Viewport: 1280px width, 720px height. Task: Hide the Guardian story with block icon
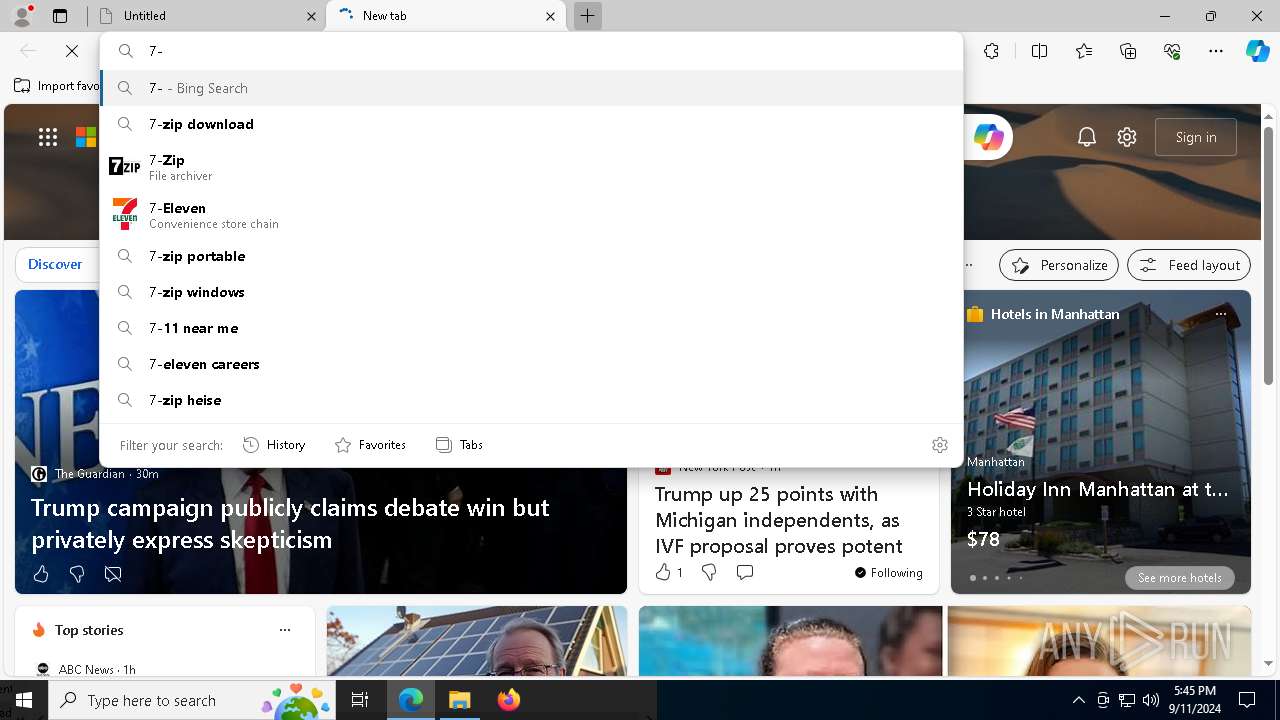(113, 574)
